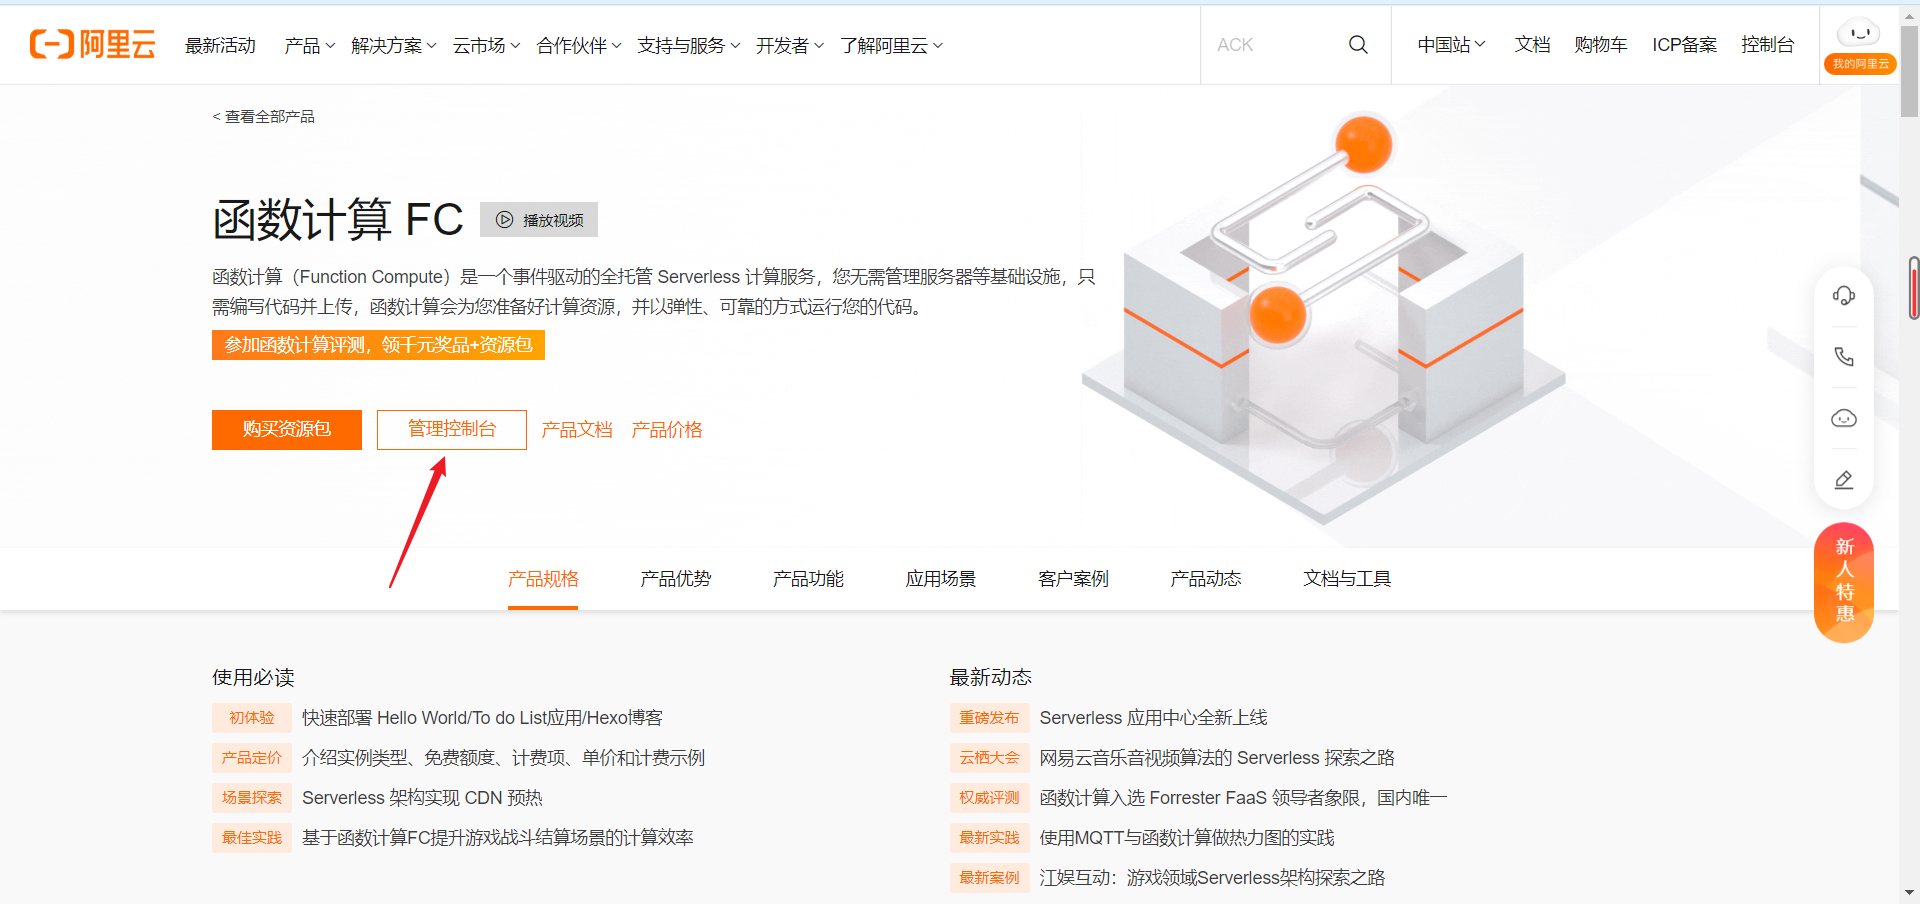
Task: Click the 我的阿里云 avatar icon
Action: (1860, 45)
